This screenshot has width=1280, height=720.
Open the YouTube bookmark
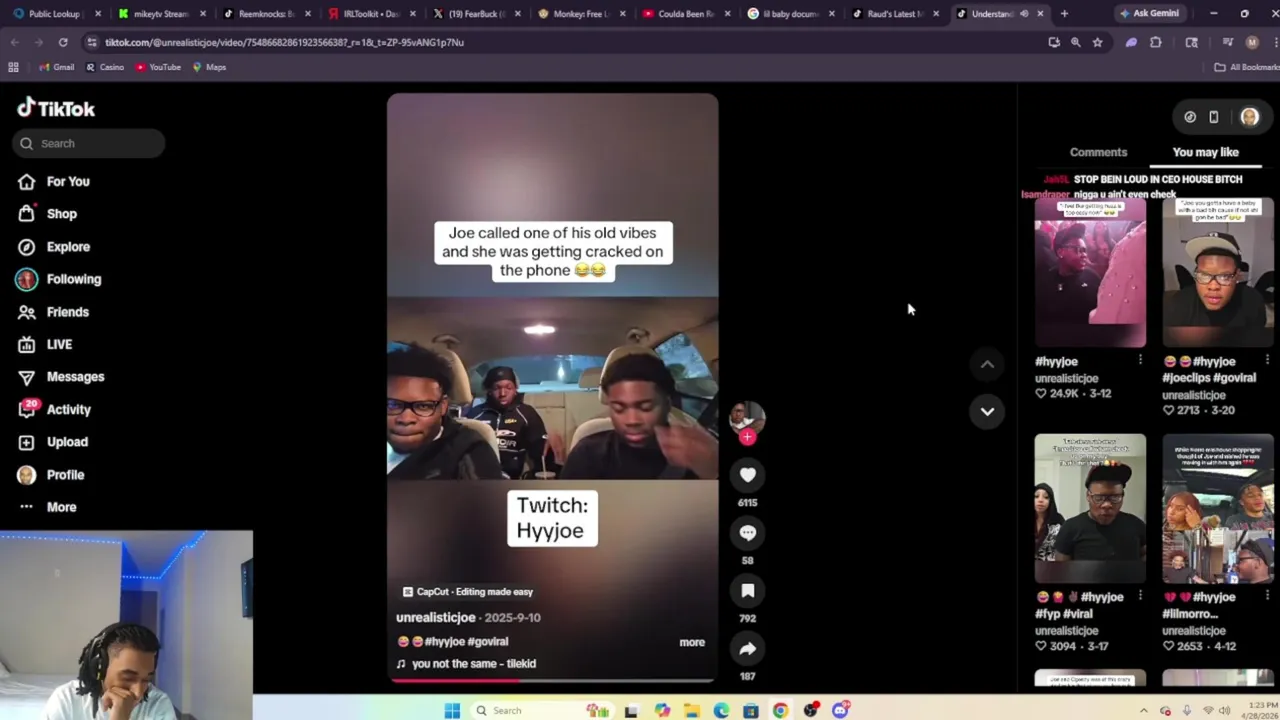click(158, 67)
